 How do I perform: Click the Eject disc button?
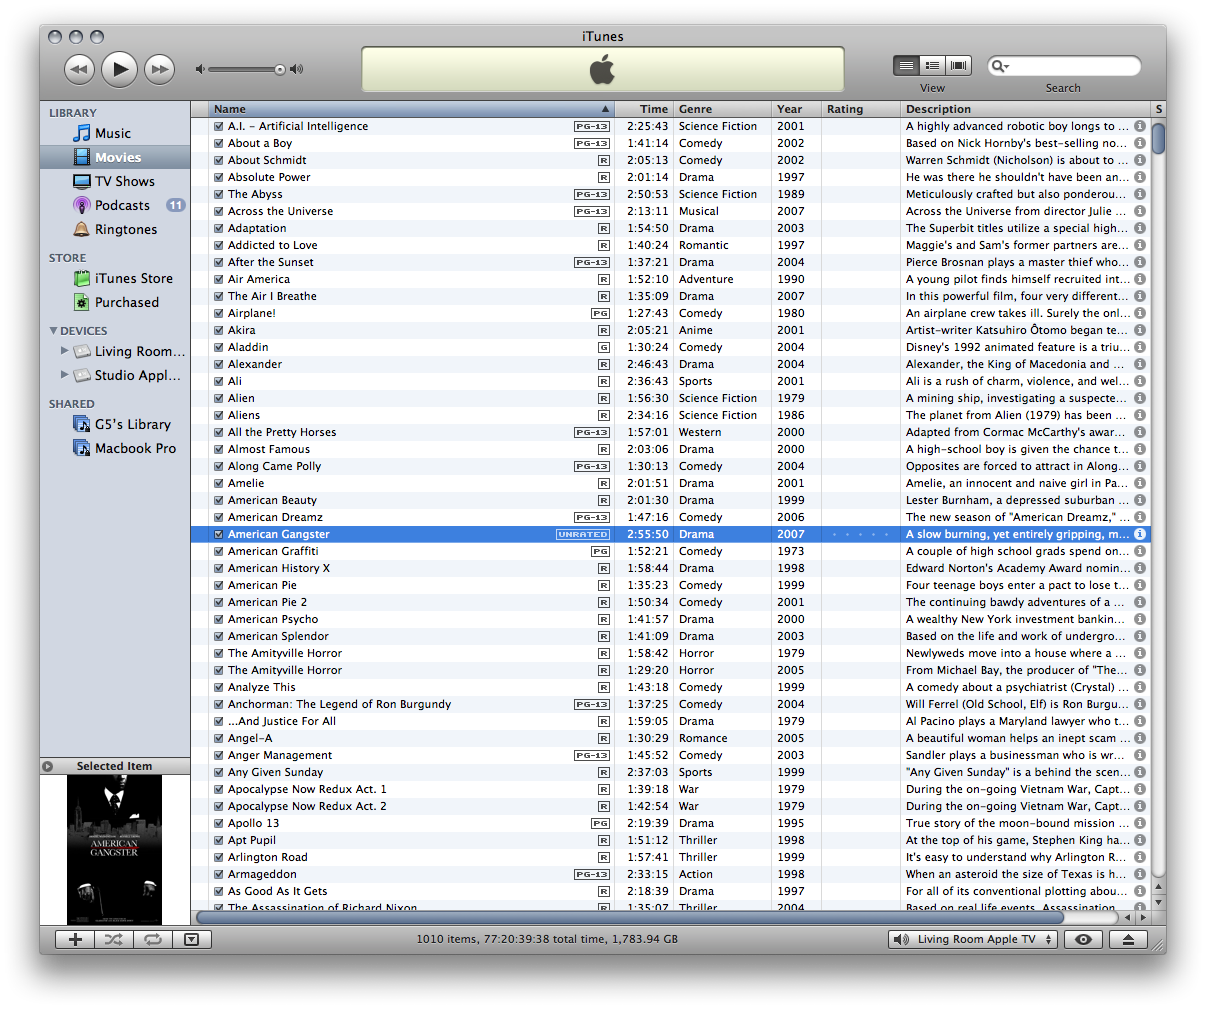pyautogui.click(x=1128, y=939)
